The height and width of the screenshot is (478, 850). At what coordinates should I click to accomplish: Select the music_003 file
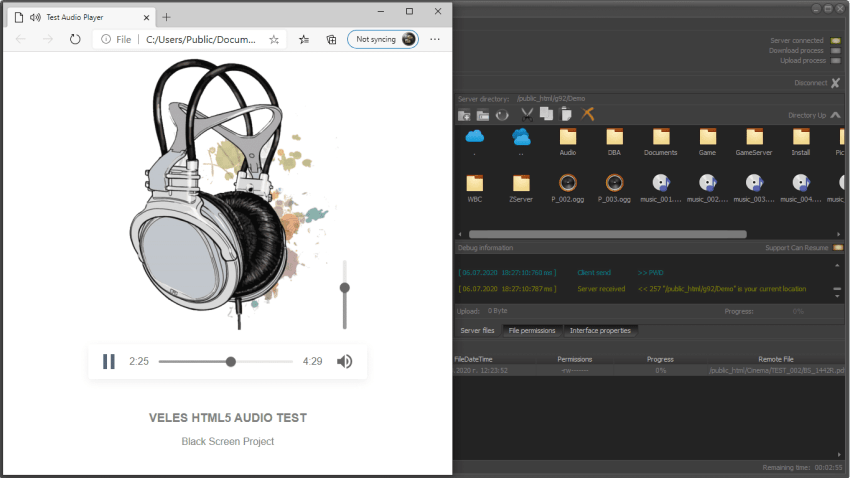click(x=754, y=189)
